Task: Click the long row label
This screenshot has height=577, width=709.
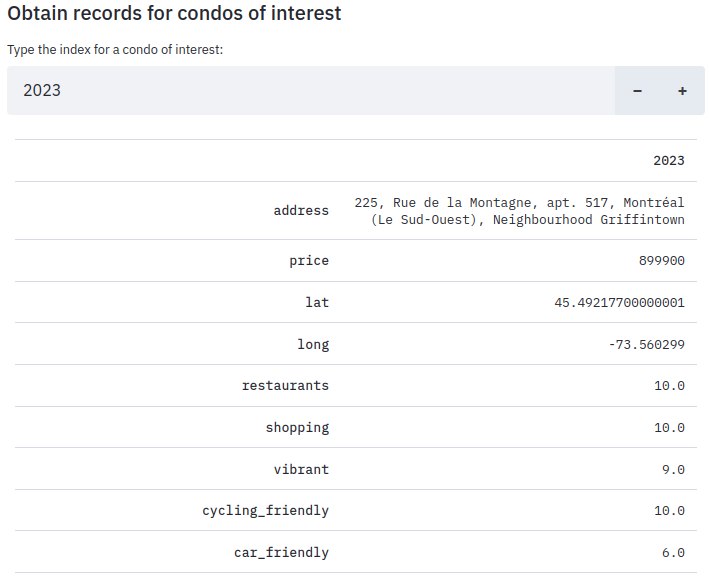Action: coord(313,344)
